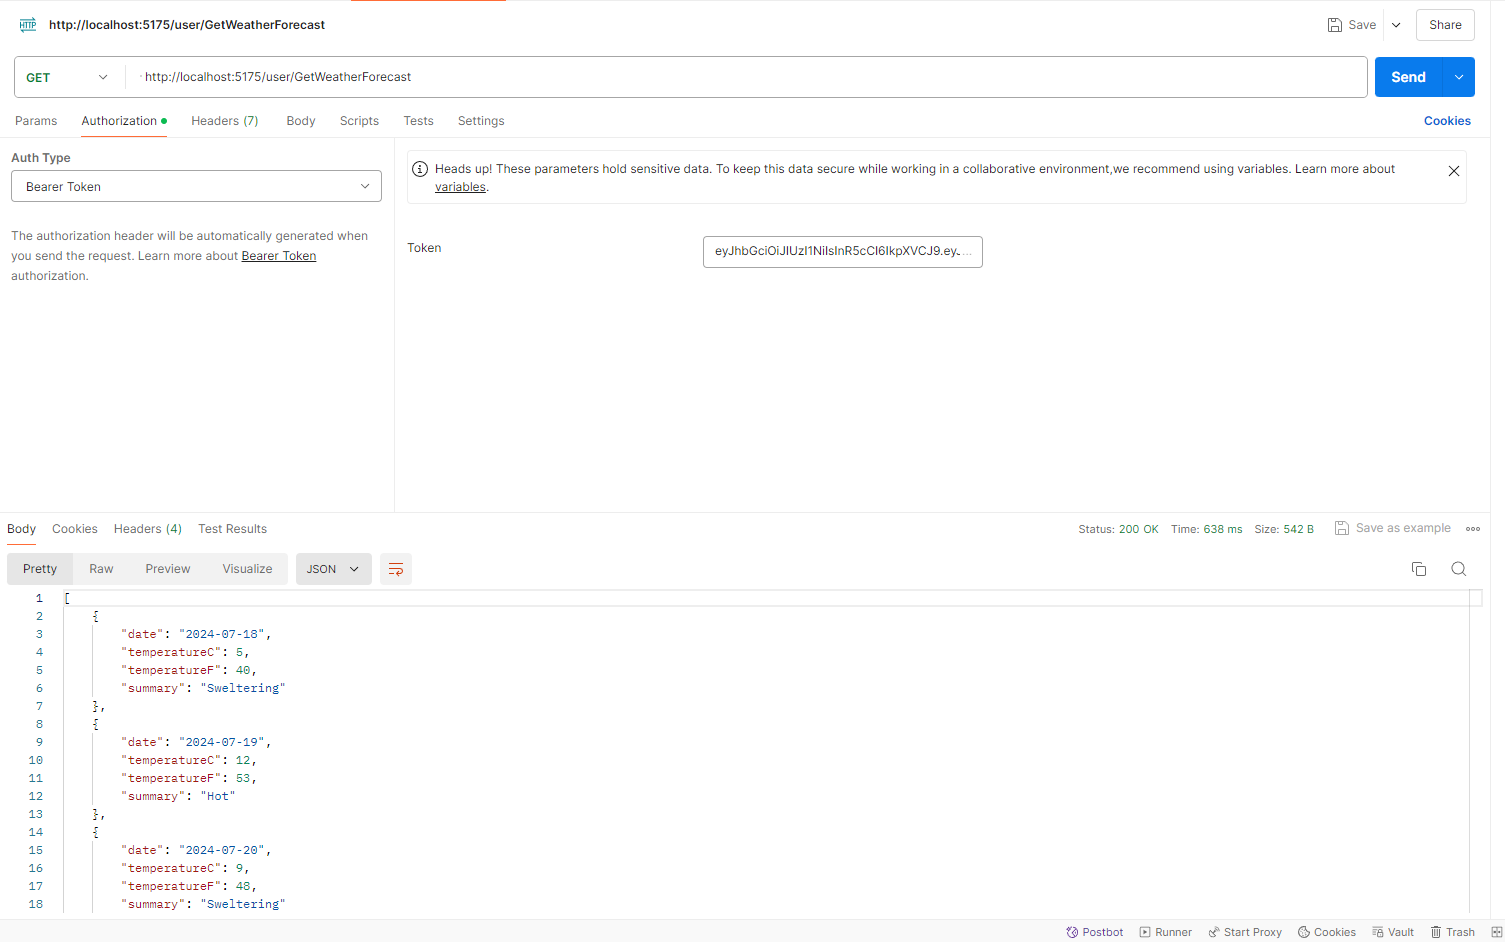Open the request Body tab
The image size is (1505, 942).
tap(301, 121)
